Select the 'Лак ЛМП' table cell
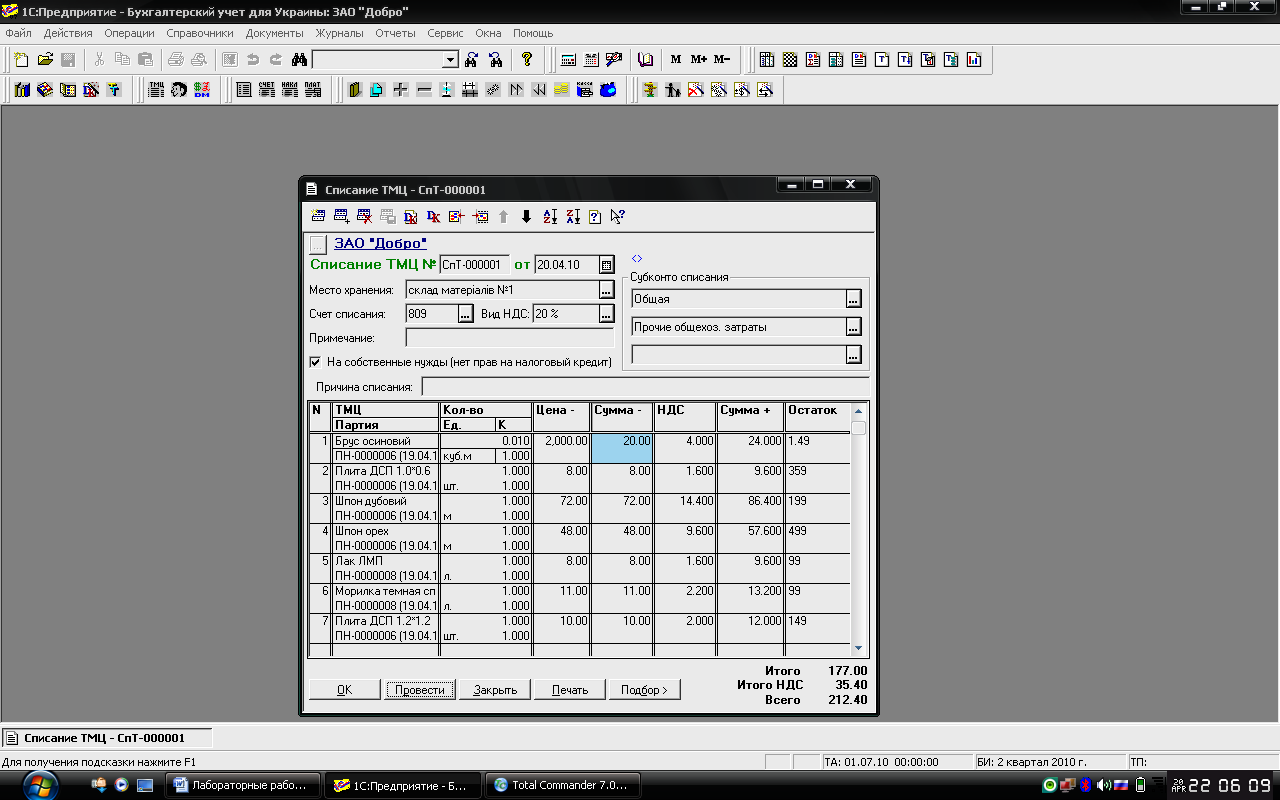Viewport: 1280px width, 800px height. [386, 561]
